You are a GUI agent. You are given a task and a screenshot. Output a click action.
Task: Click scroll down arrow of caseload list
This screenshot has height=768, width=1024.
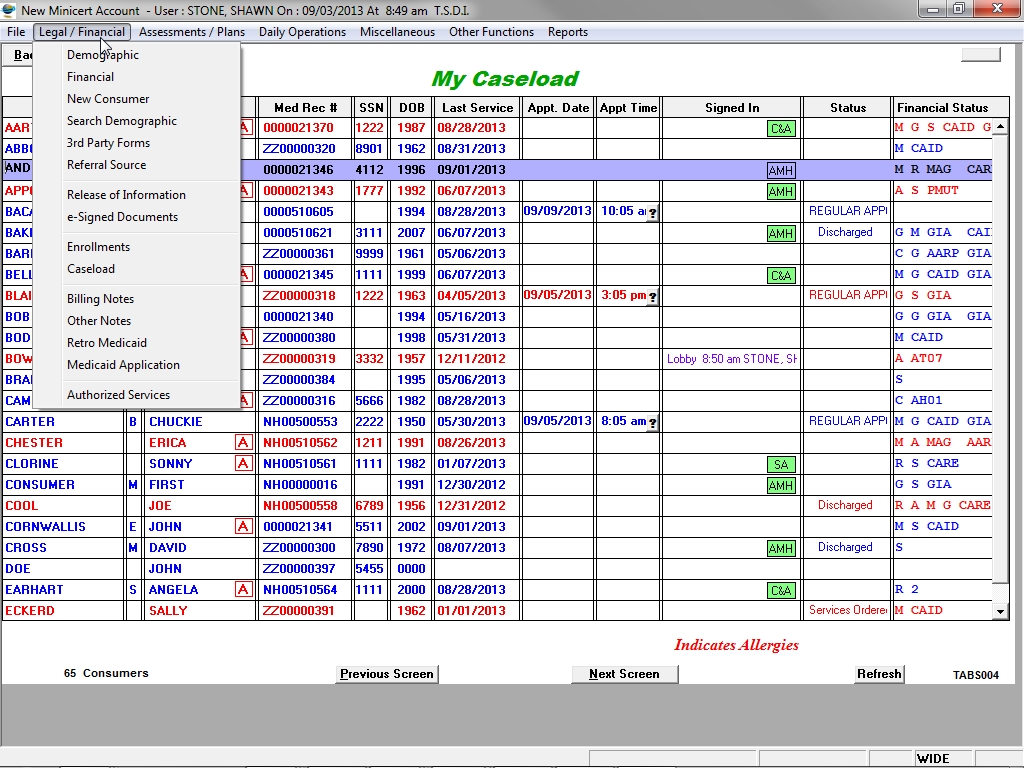click(1000, 612)
